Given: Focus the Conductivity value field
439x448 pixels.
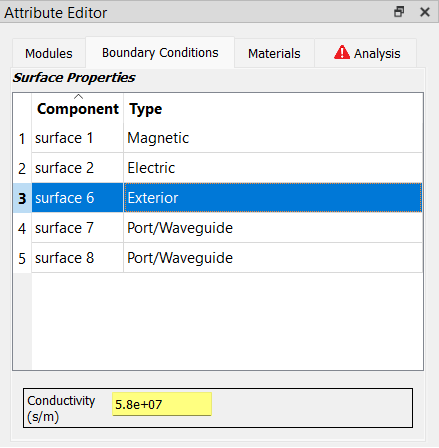Looking at the screenshot, I should pyautogui.click(x=162, y=404).
